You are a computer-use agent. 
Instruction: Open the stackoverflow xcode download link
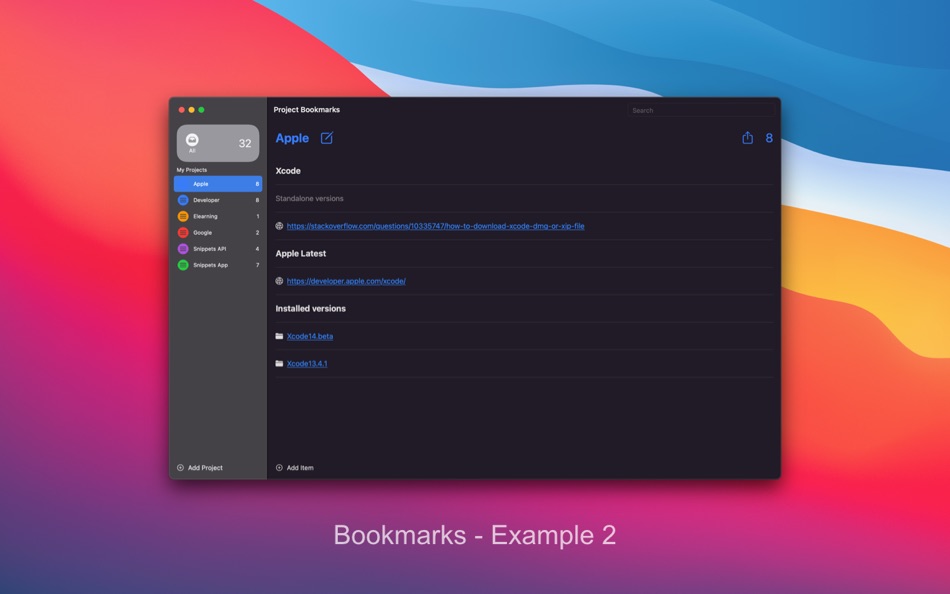tap(436, 226)
